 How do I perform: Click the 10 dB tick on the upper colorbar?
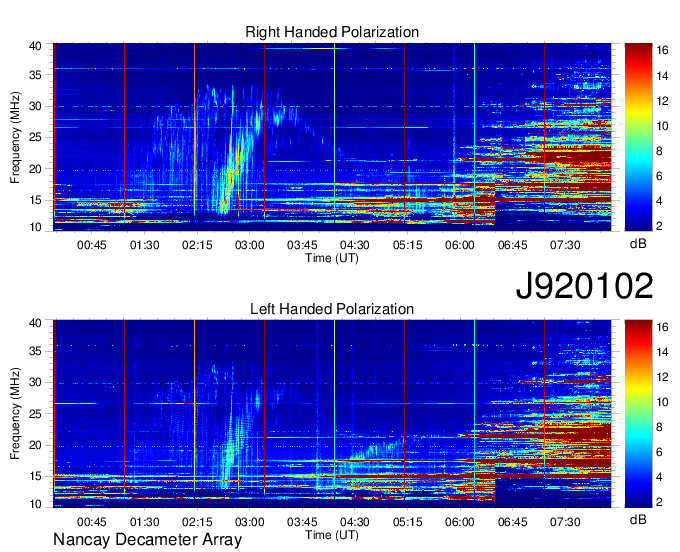point(662,126)
